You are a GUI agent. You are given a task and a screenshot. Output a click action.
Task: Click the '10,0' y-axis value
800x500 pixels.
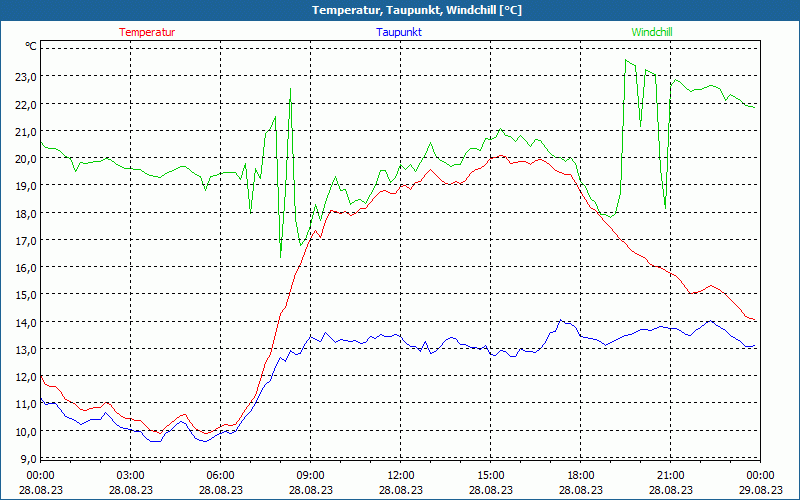coord(26,431)
